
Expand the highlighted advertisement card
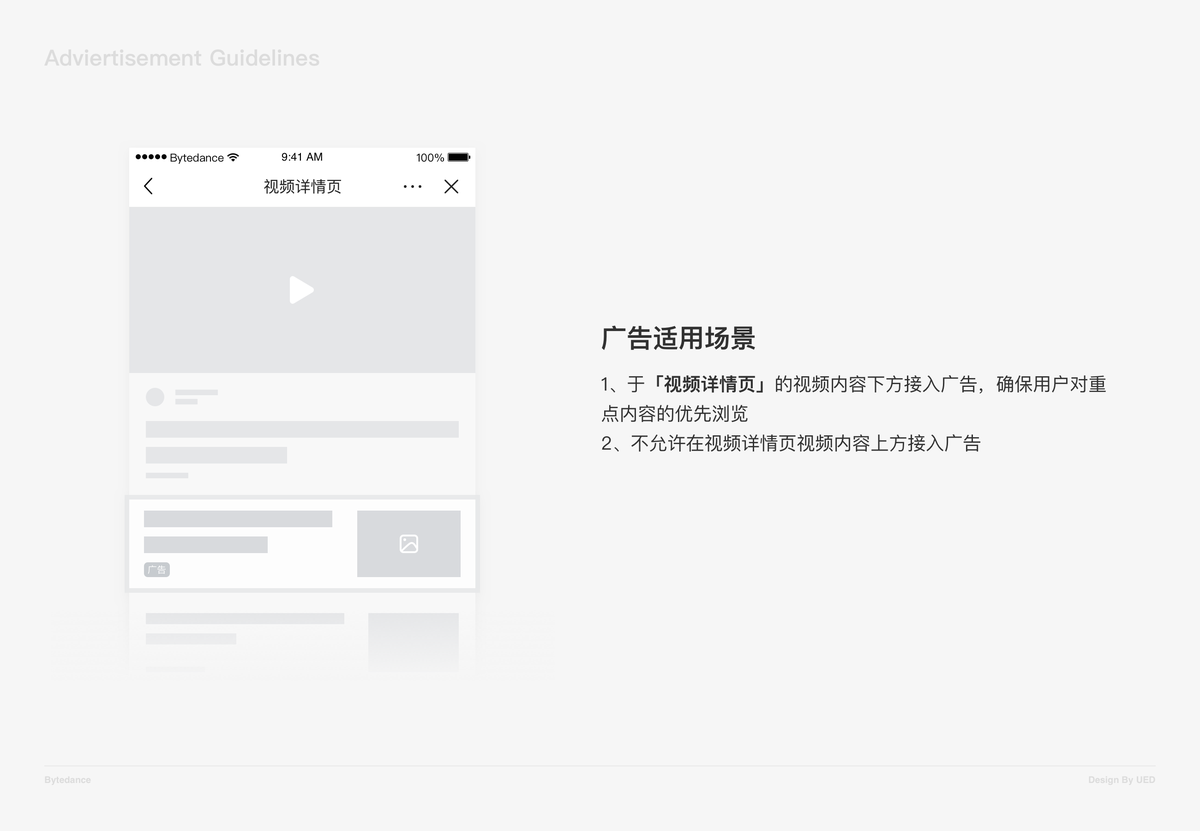(x=302, y=543)
